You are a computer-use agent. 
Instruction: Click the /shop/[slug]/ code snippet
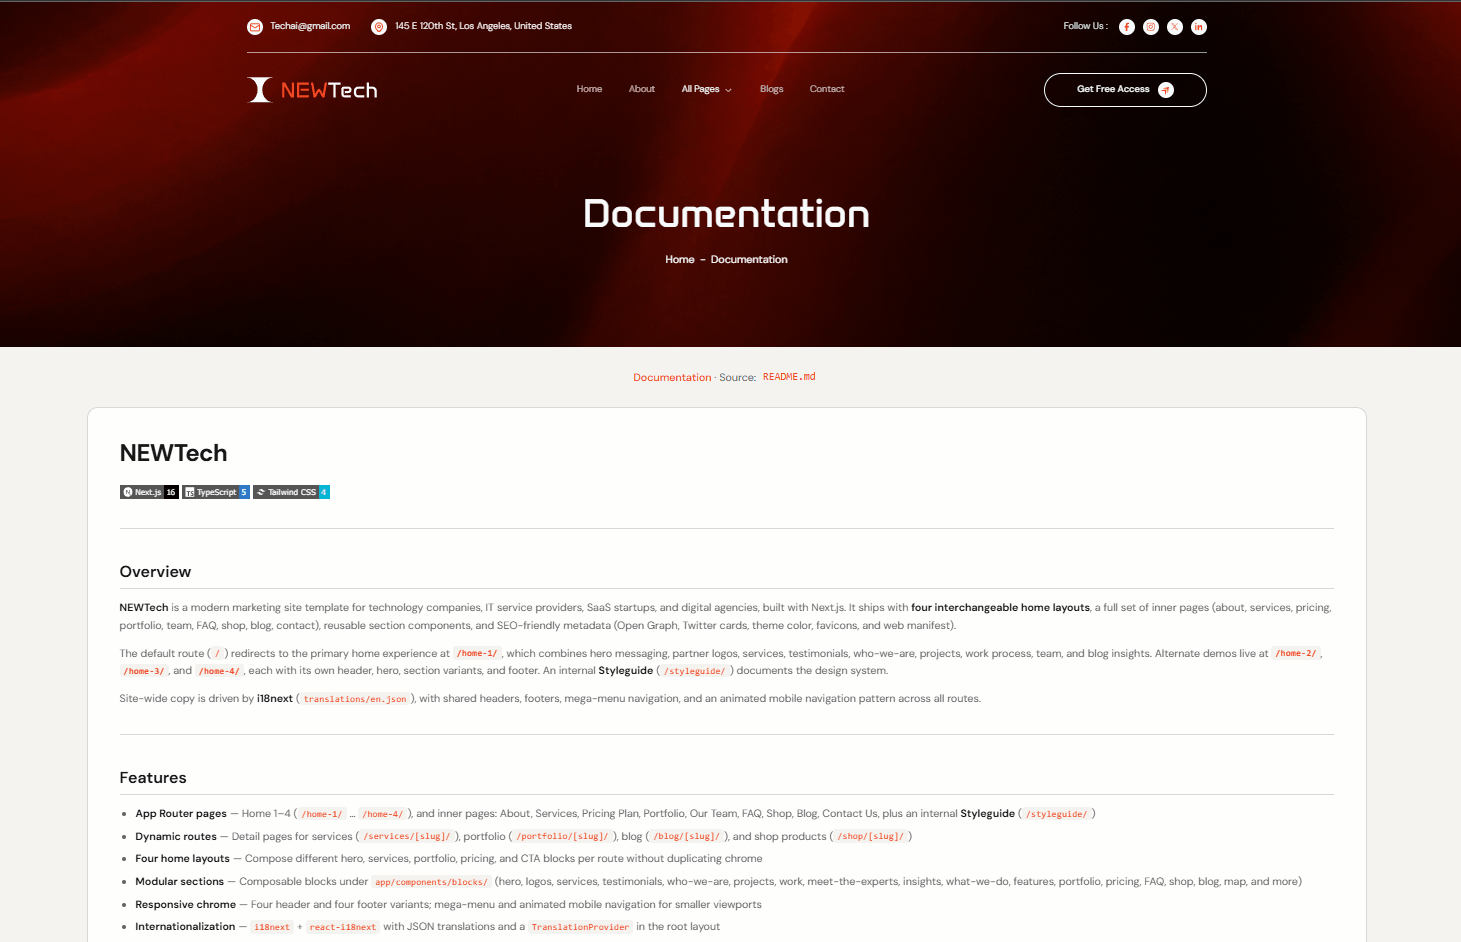870,837
